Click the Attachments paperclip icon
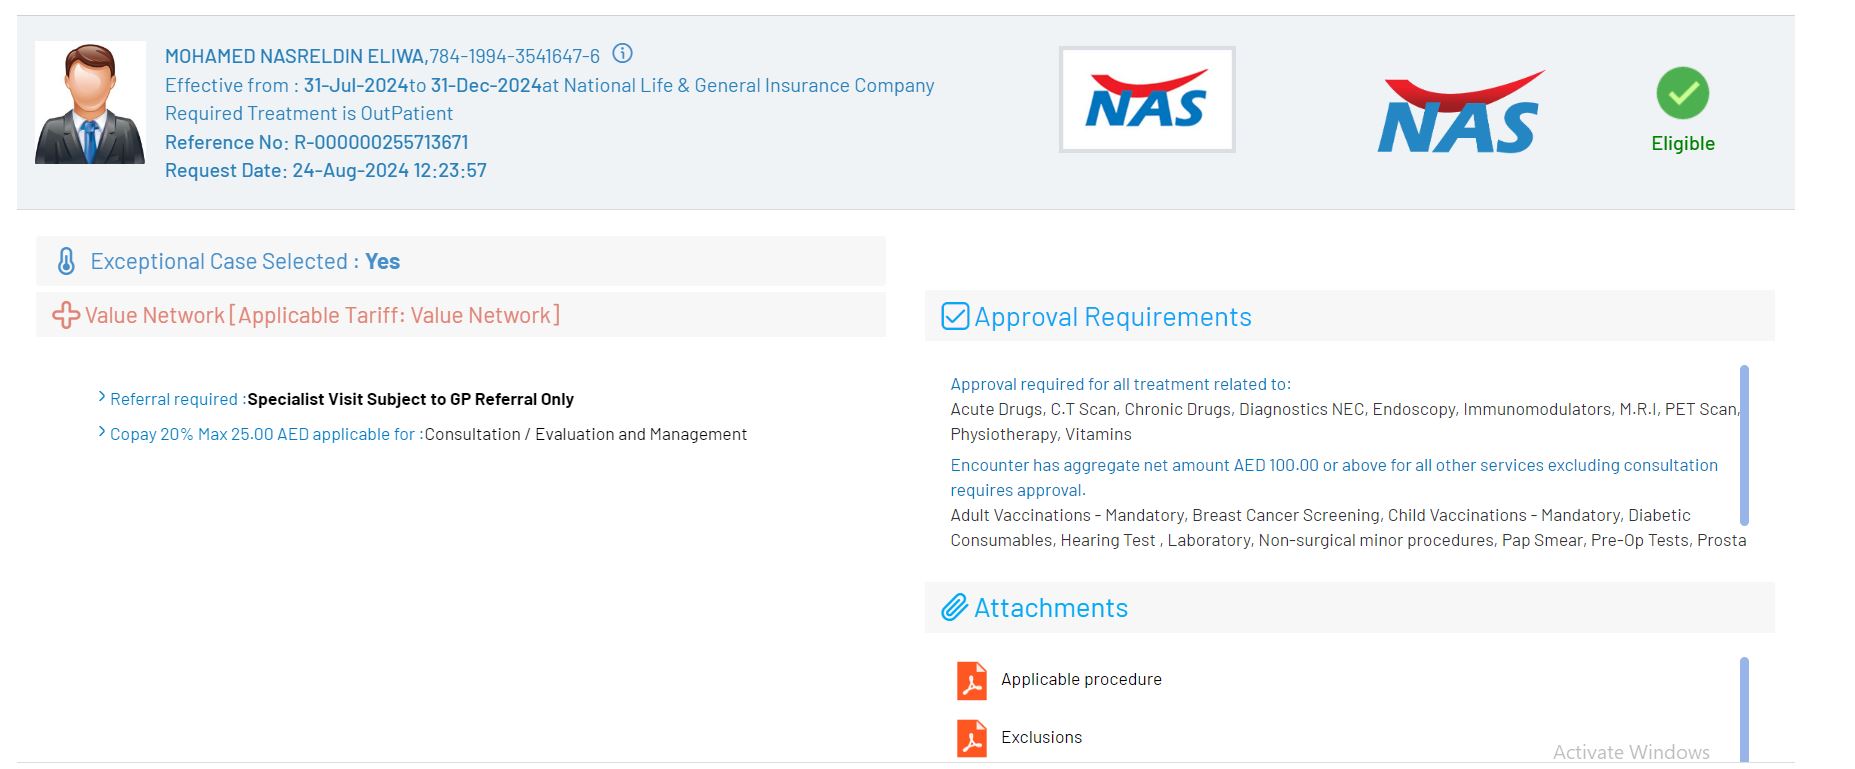The image size is (1855, 769). click(x=954, y=608)
